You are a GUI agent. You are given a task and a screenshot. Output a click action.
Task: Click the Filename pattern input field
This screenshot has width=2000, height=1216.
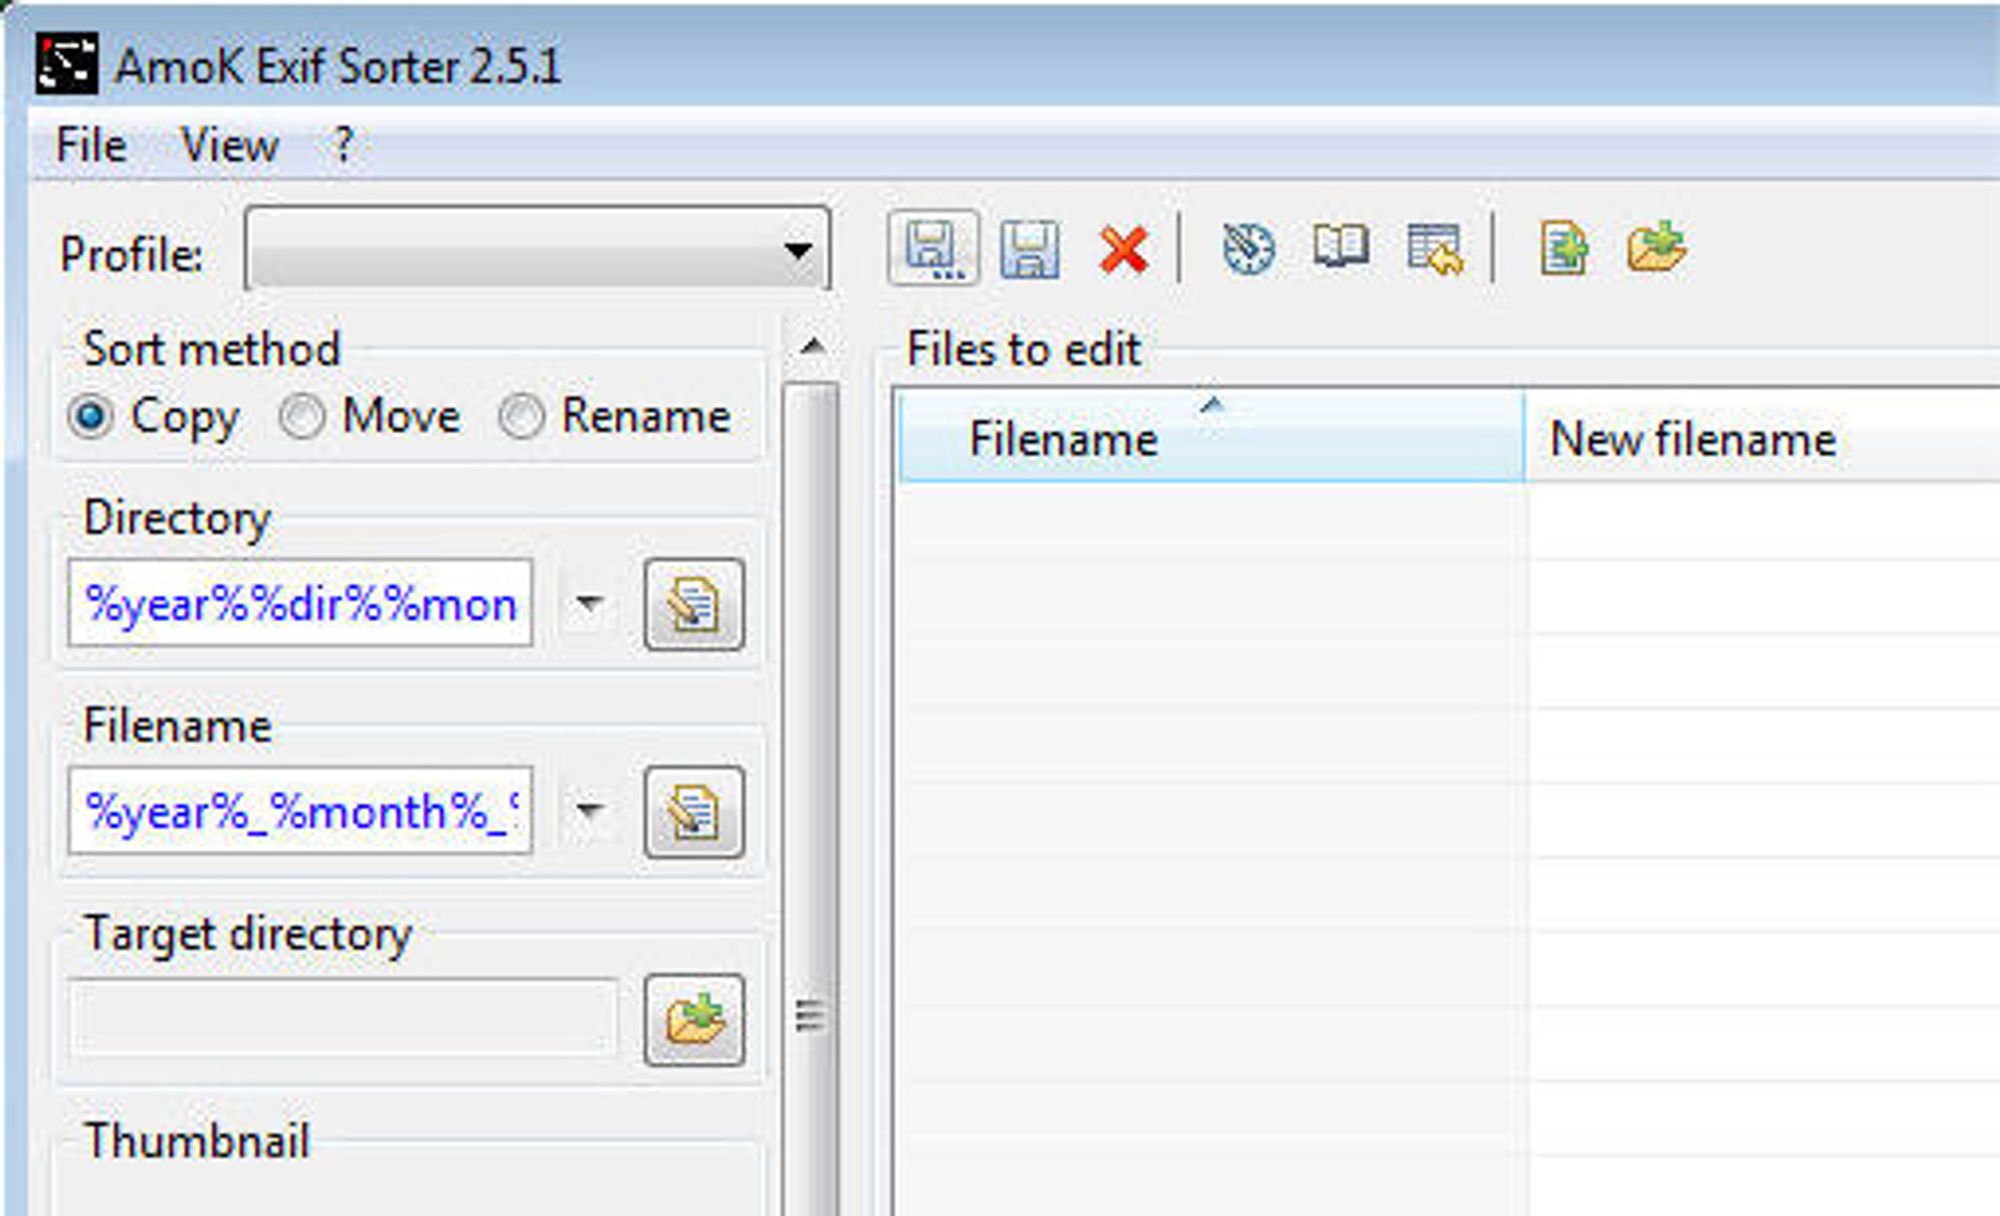300,811
